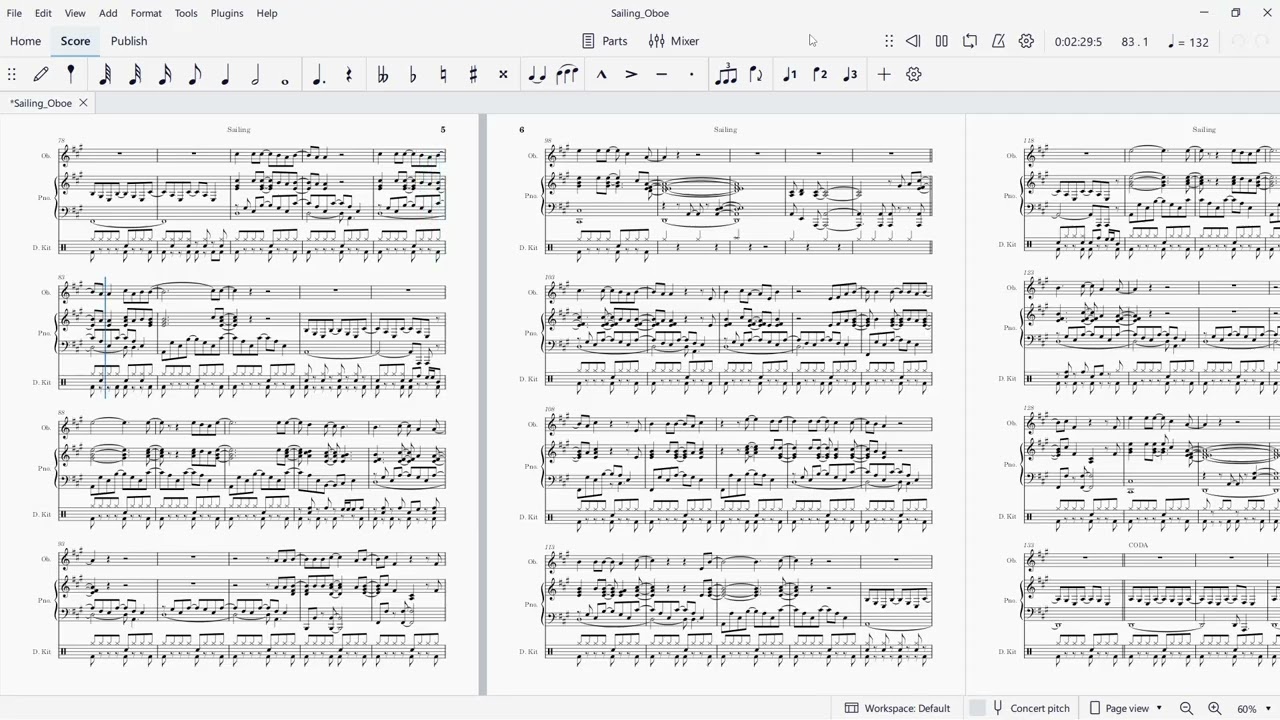Open playback settings gear
The height and width of the screenshot is (720, 1280).
coord(1026,41)
